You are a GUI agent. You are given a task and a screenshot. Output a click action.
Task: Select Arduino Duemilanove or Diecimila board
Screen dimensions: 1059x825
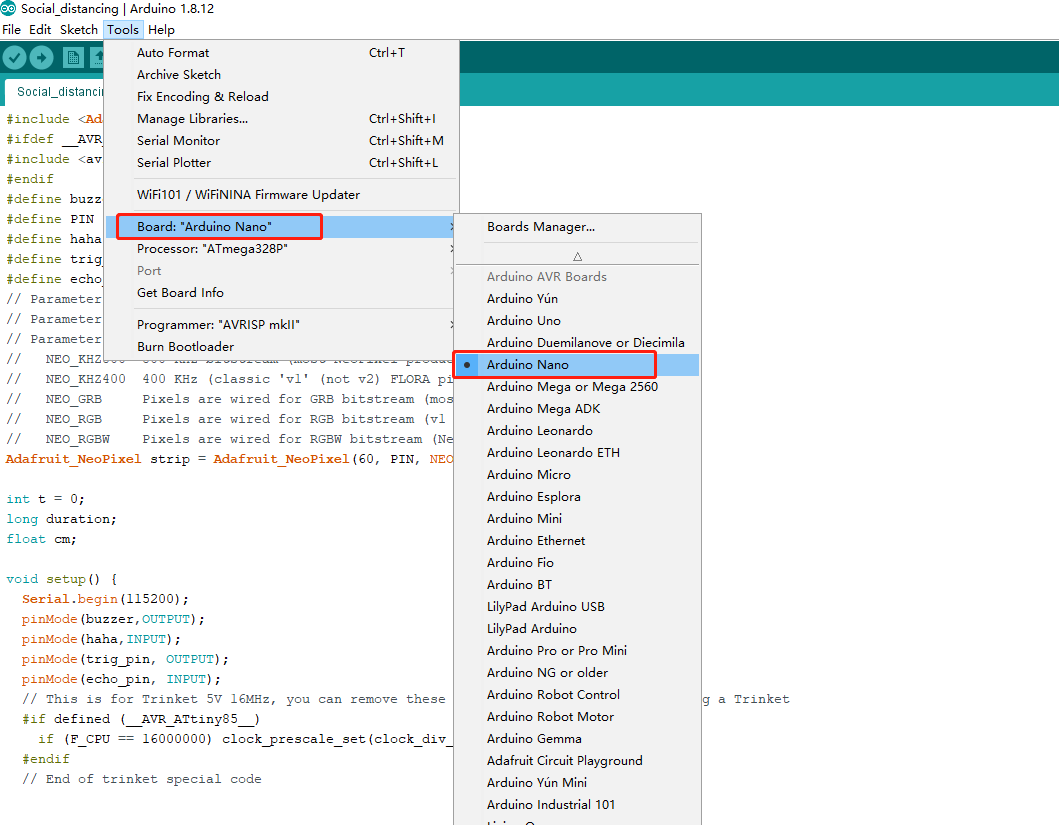point(577,342)
